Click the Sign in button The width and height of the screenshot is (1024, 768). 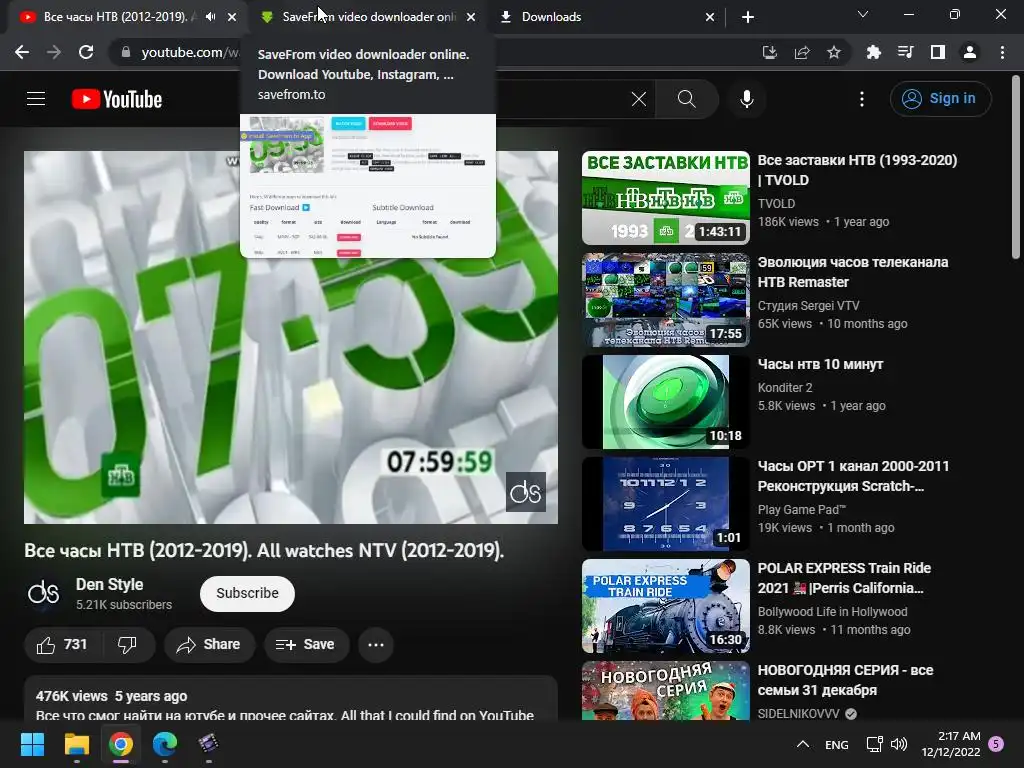(x=940, y=99)
